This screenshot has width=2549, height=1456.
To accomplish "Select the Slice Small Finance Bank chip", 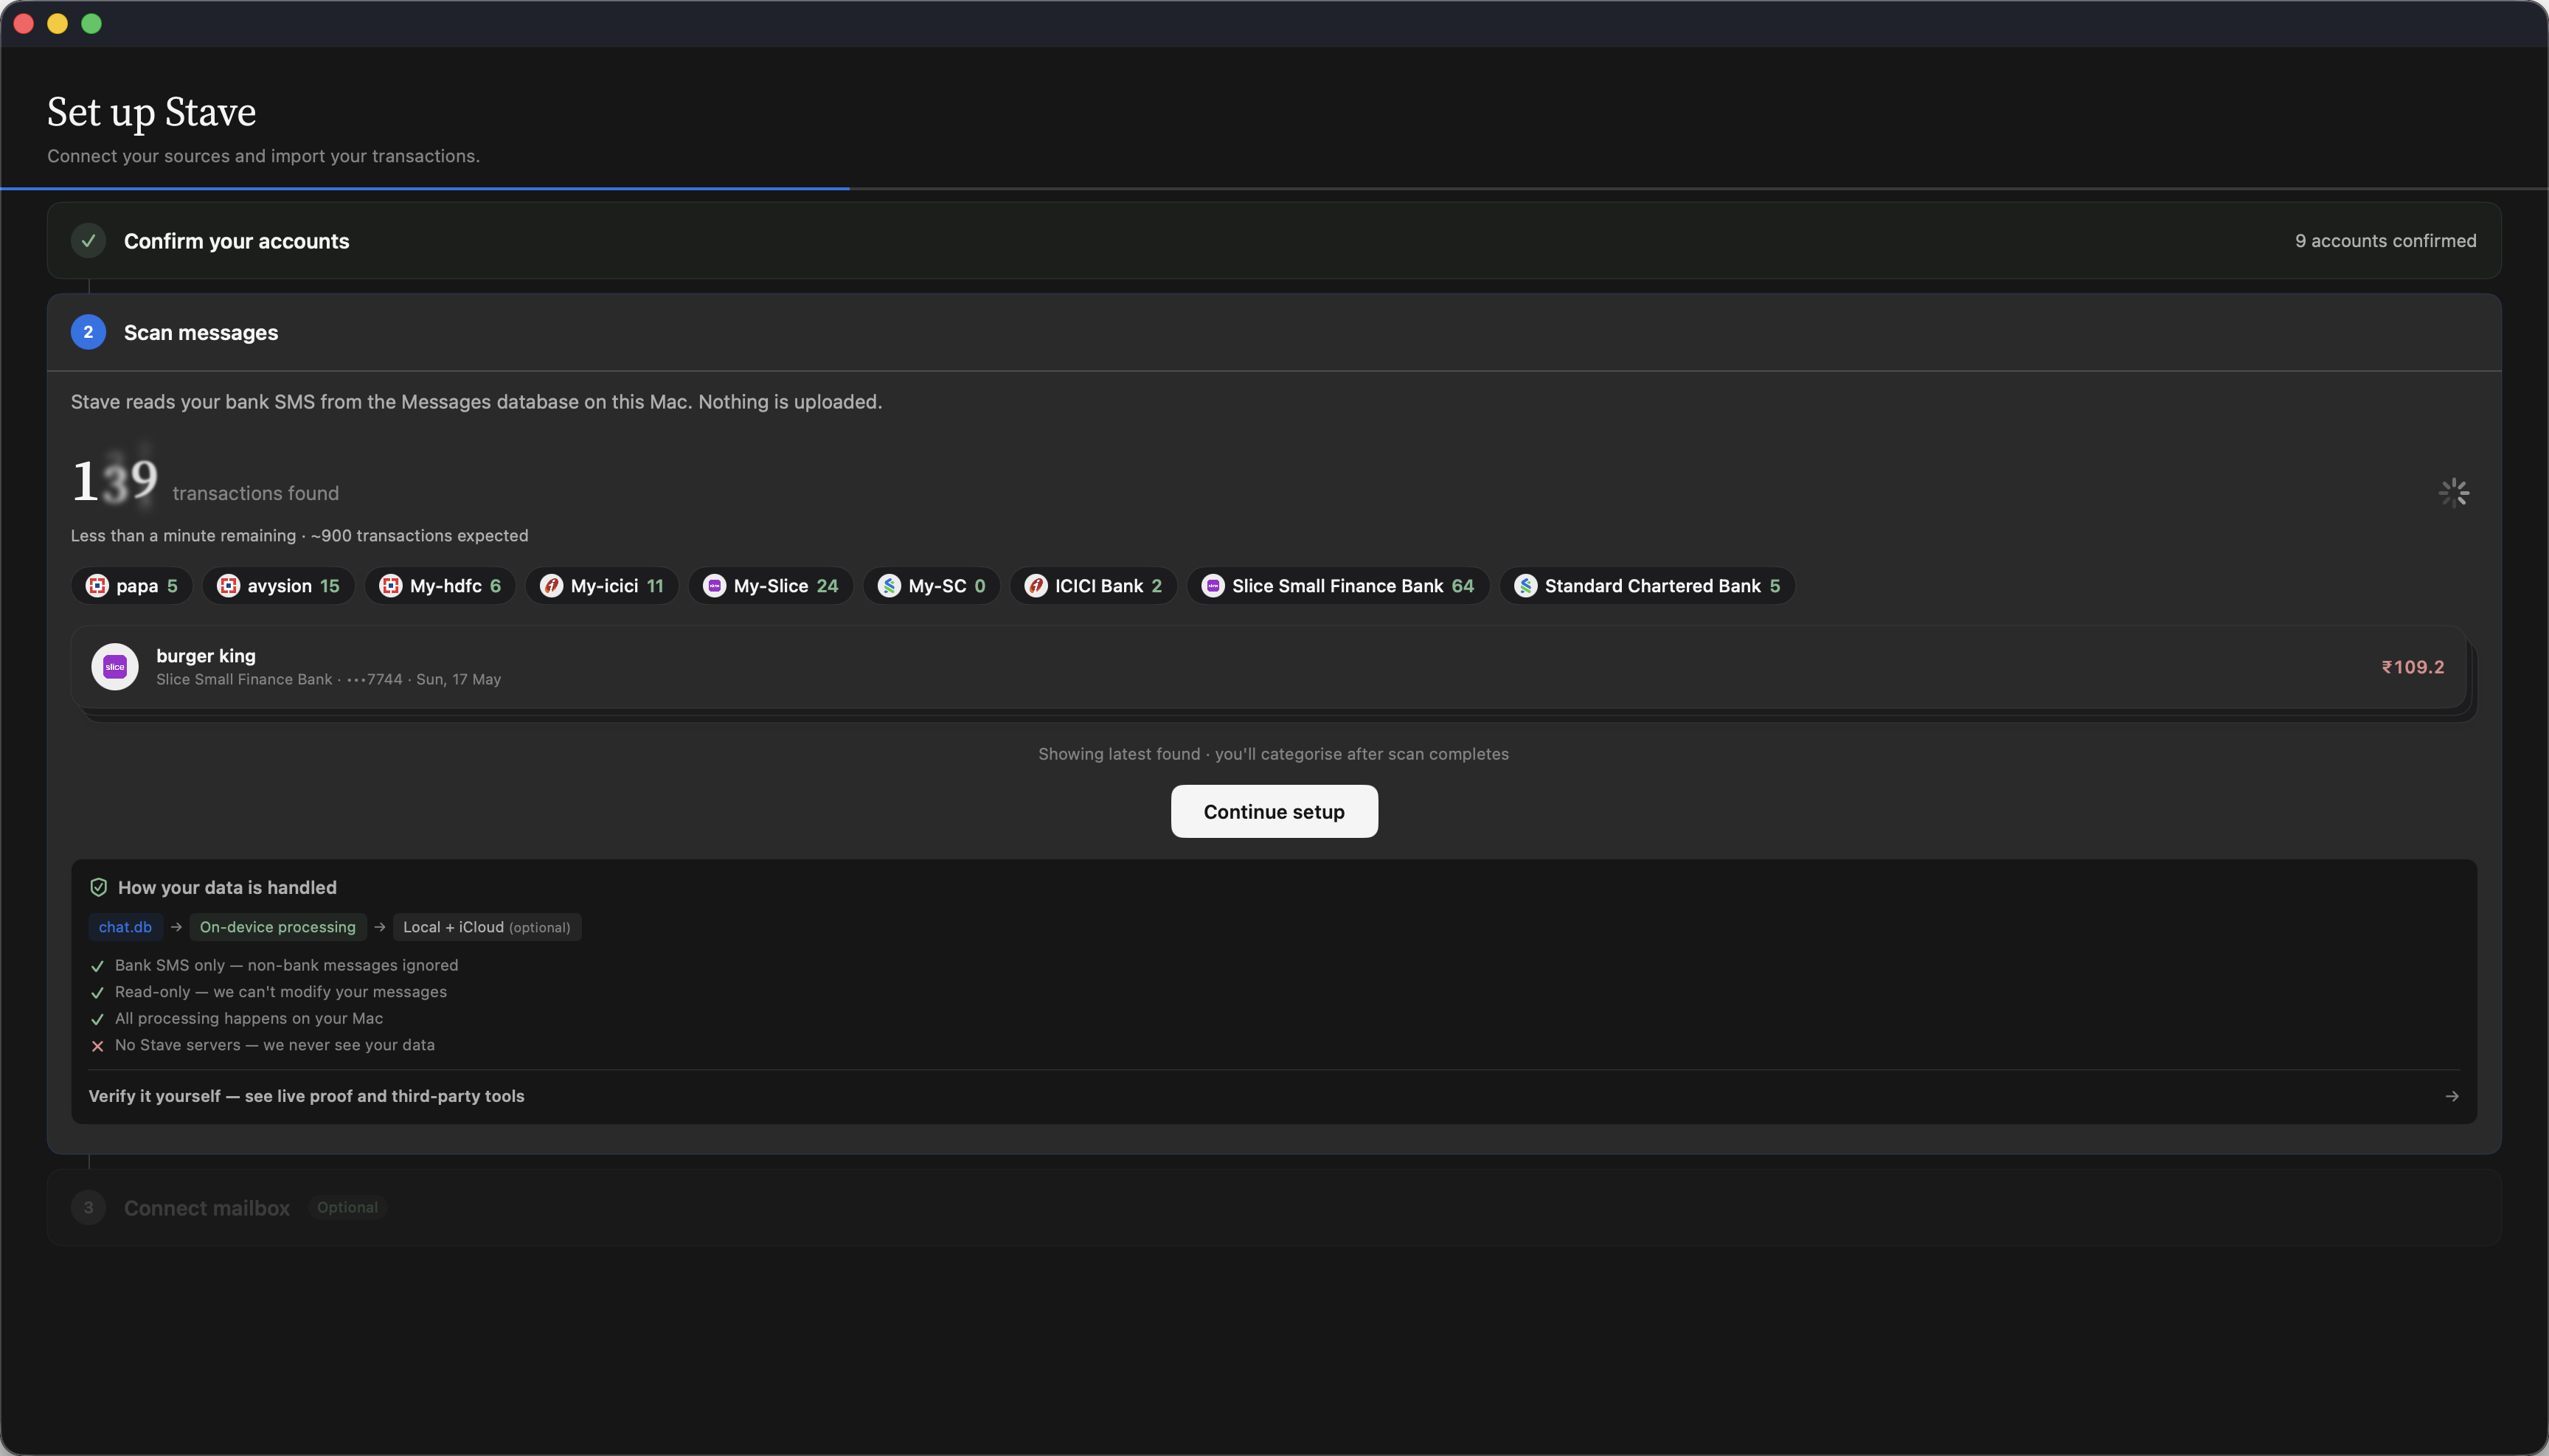I will (1338, 586).
